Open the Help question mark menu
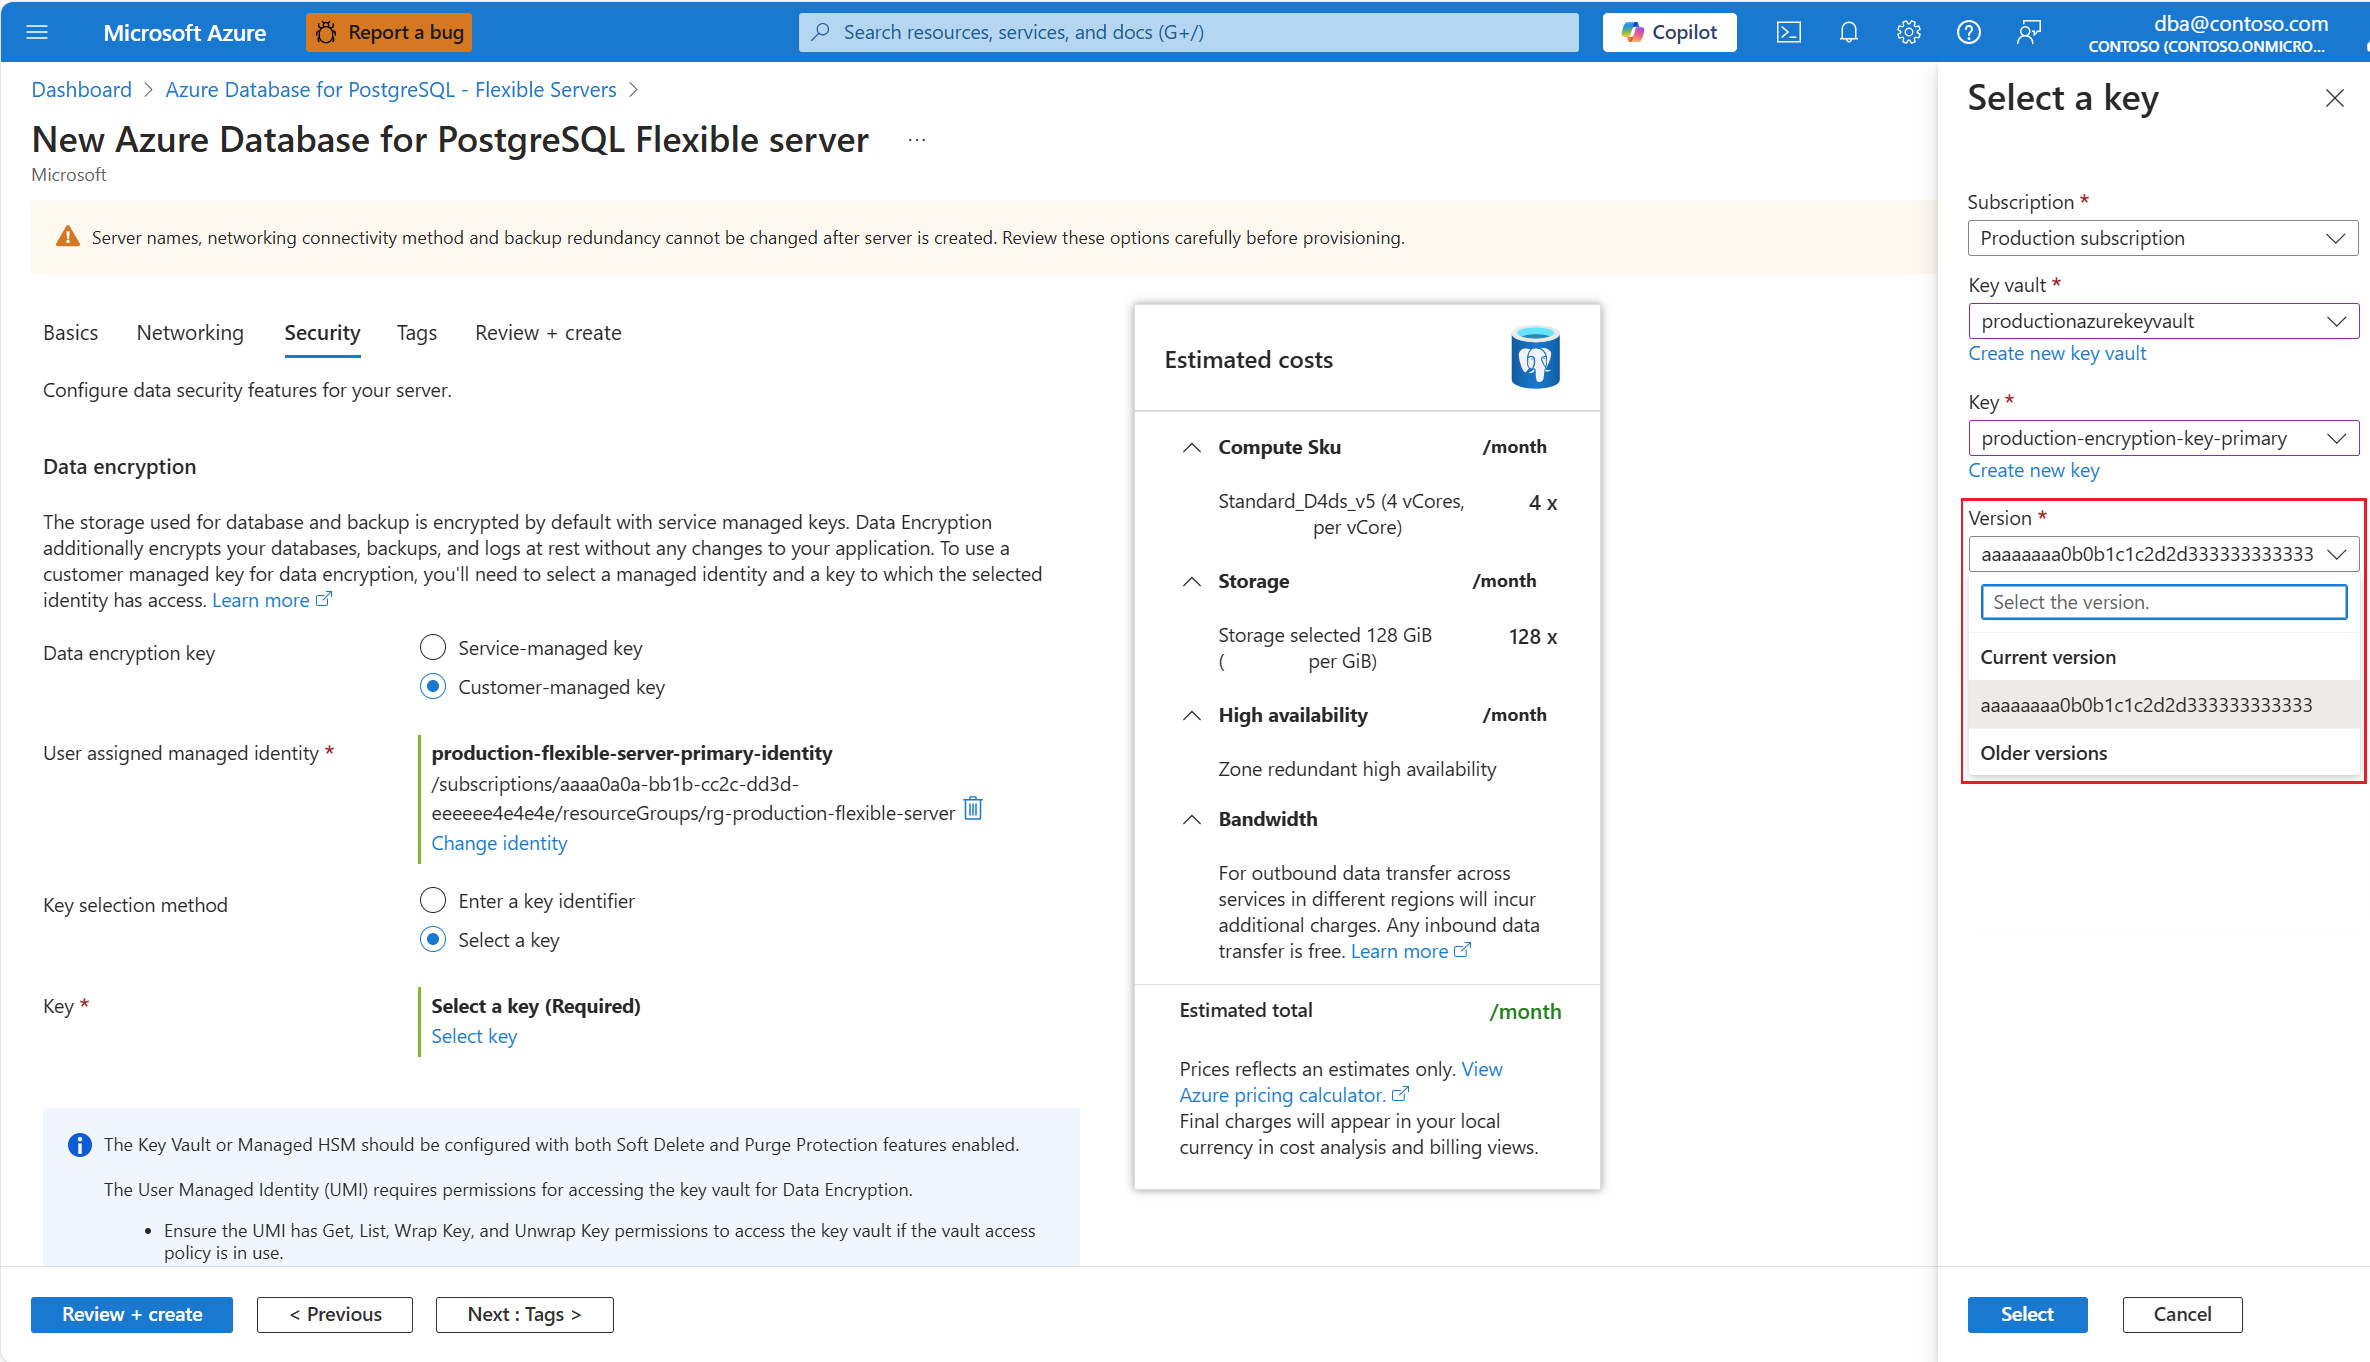 pyautogui.click(x=1968, y=32)
